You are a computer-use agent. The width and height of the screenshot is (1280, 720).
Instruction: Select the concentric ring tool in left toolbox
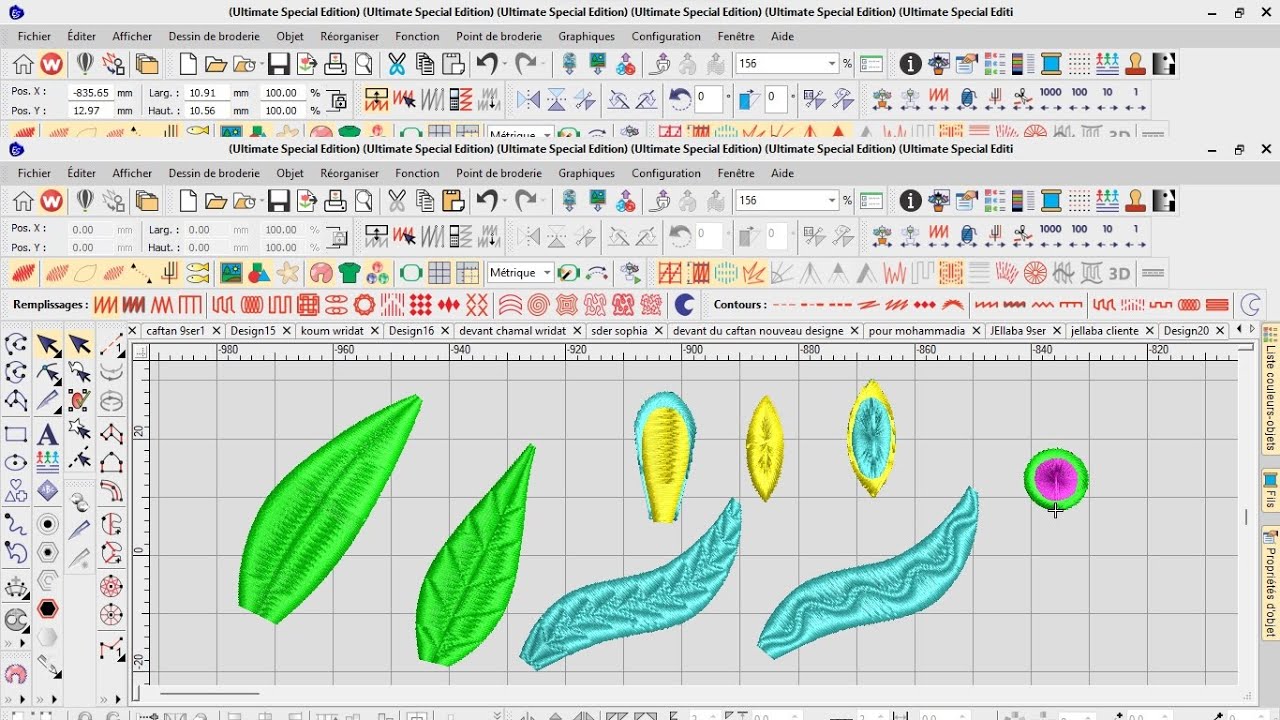point(47,524)
